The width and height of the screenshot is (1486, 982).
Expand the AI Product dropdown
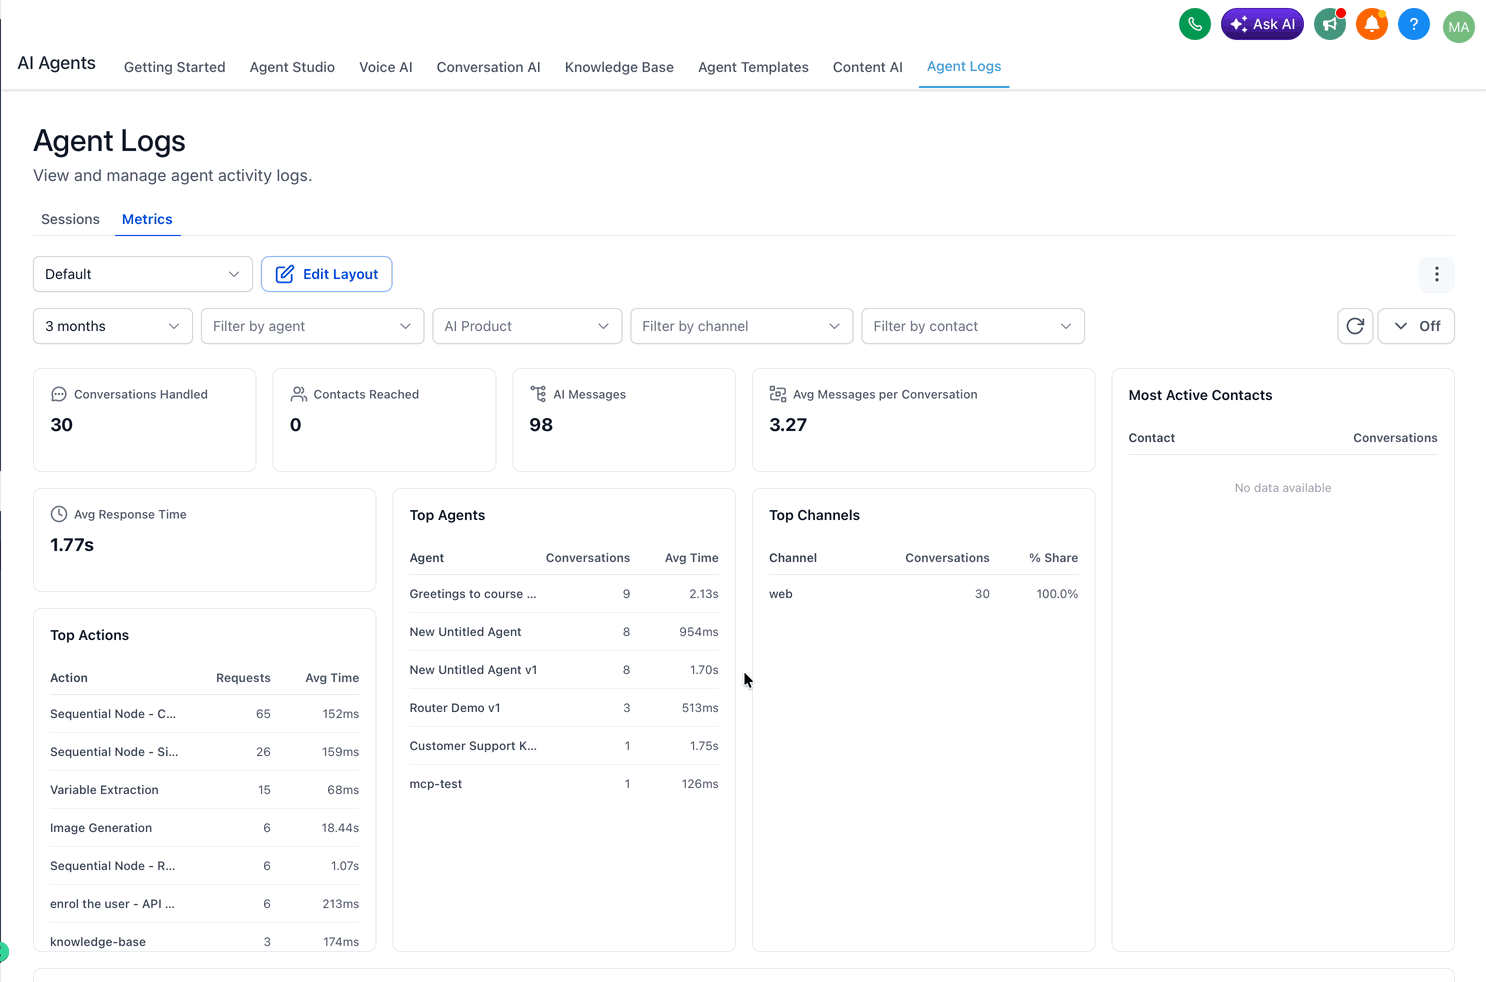[x=527, y=326]
